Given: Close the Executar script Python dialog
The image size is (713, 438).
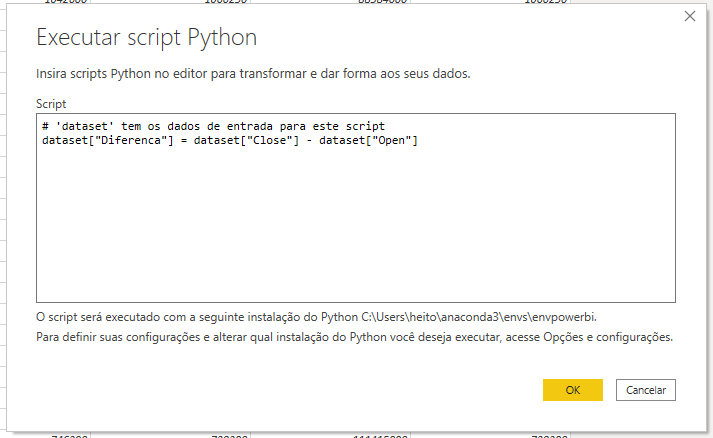Looking at the screenshot, I should click(x=689, y=16).
